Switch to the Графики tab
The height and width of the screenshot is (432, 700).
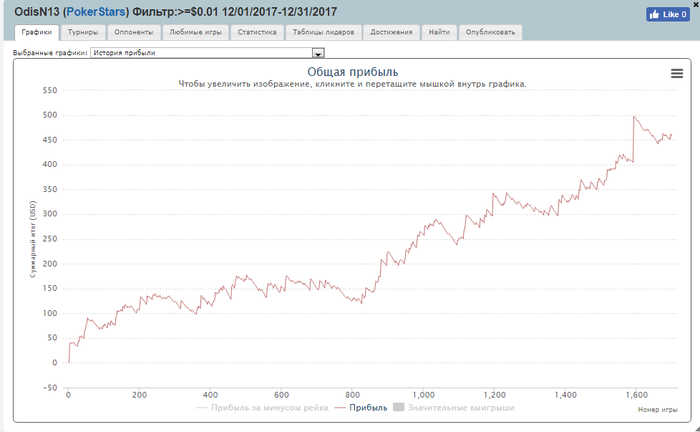(37, 32)
